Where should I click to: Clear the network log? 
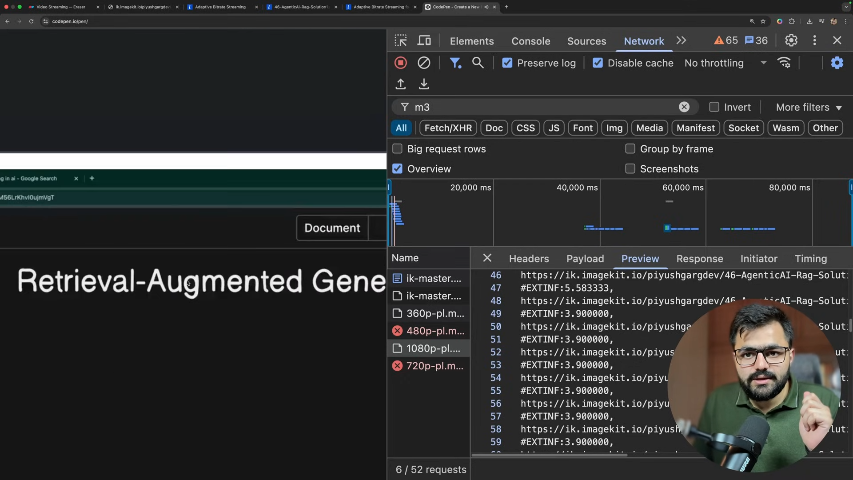point(424,63)
